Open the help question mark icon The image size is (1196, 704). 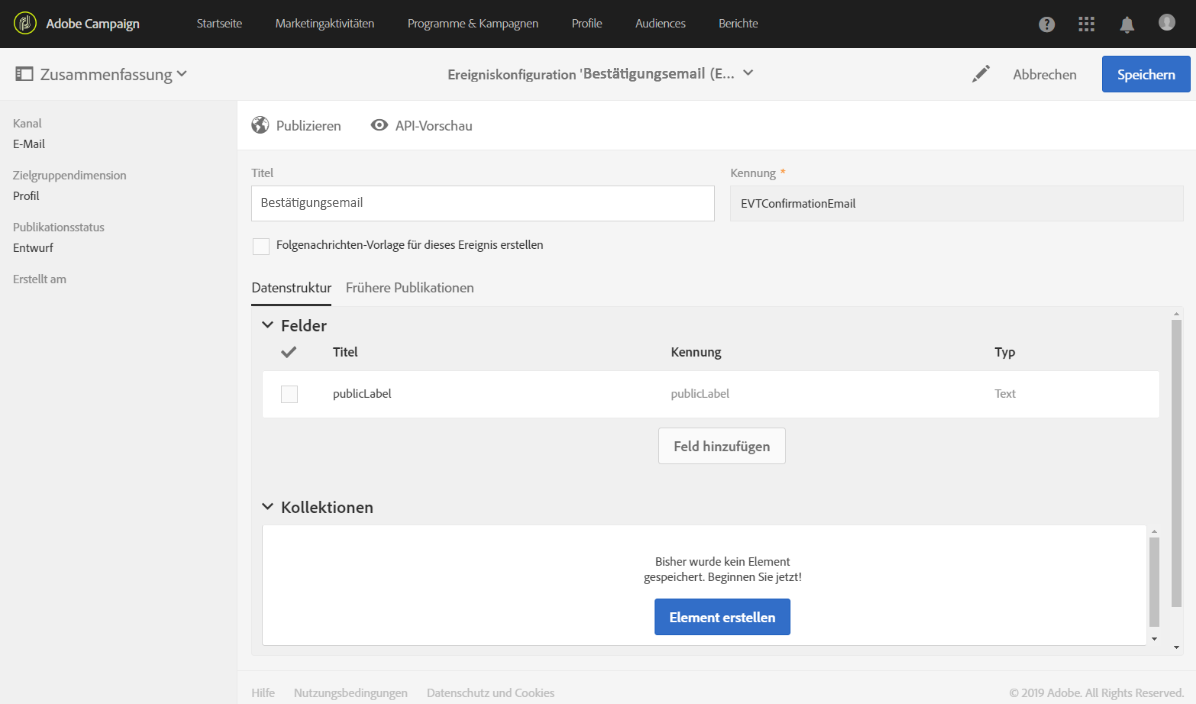point(1047,24)
